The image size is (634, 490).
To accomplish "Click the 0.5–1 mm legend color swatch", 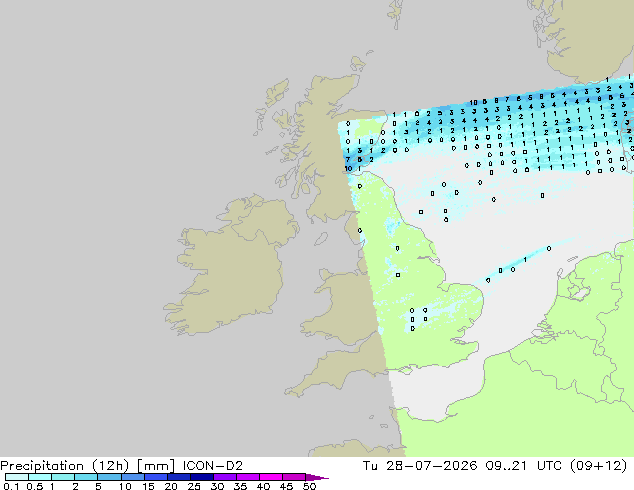I will (40, 477).
